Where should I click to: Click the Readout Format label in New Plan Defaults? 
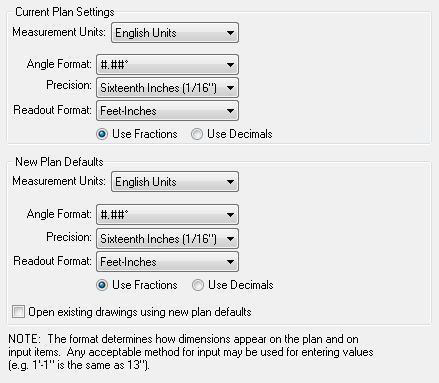[52, 261]
